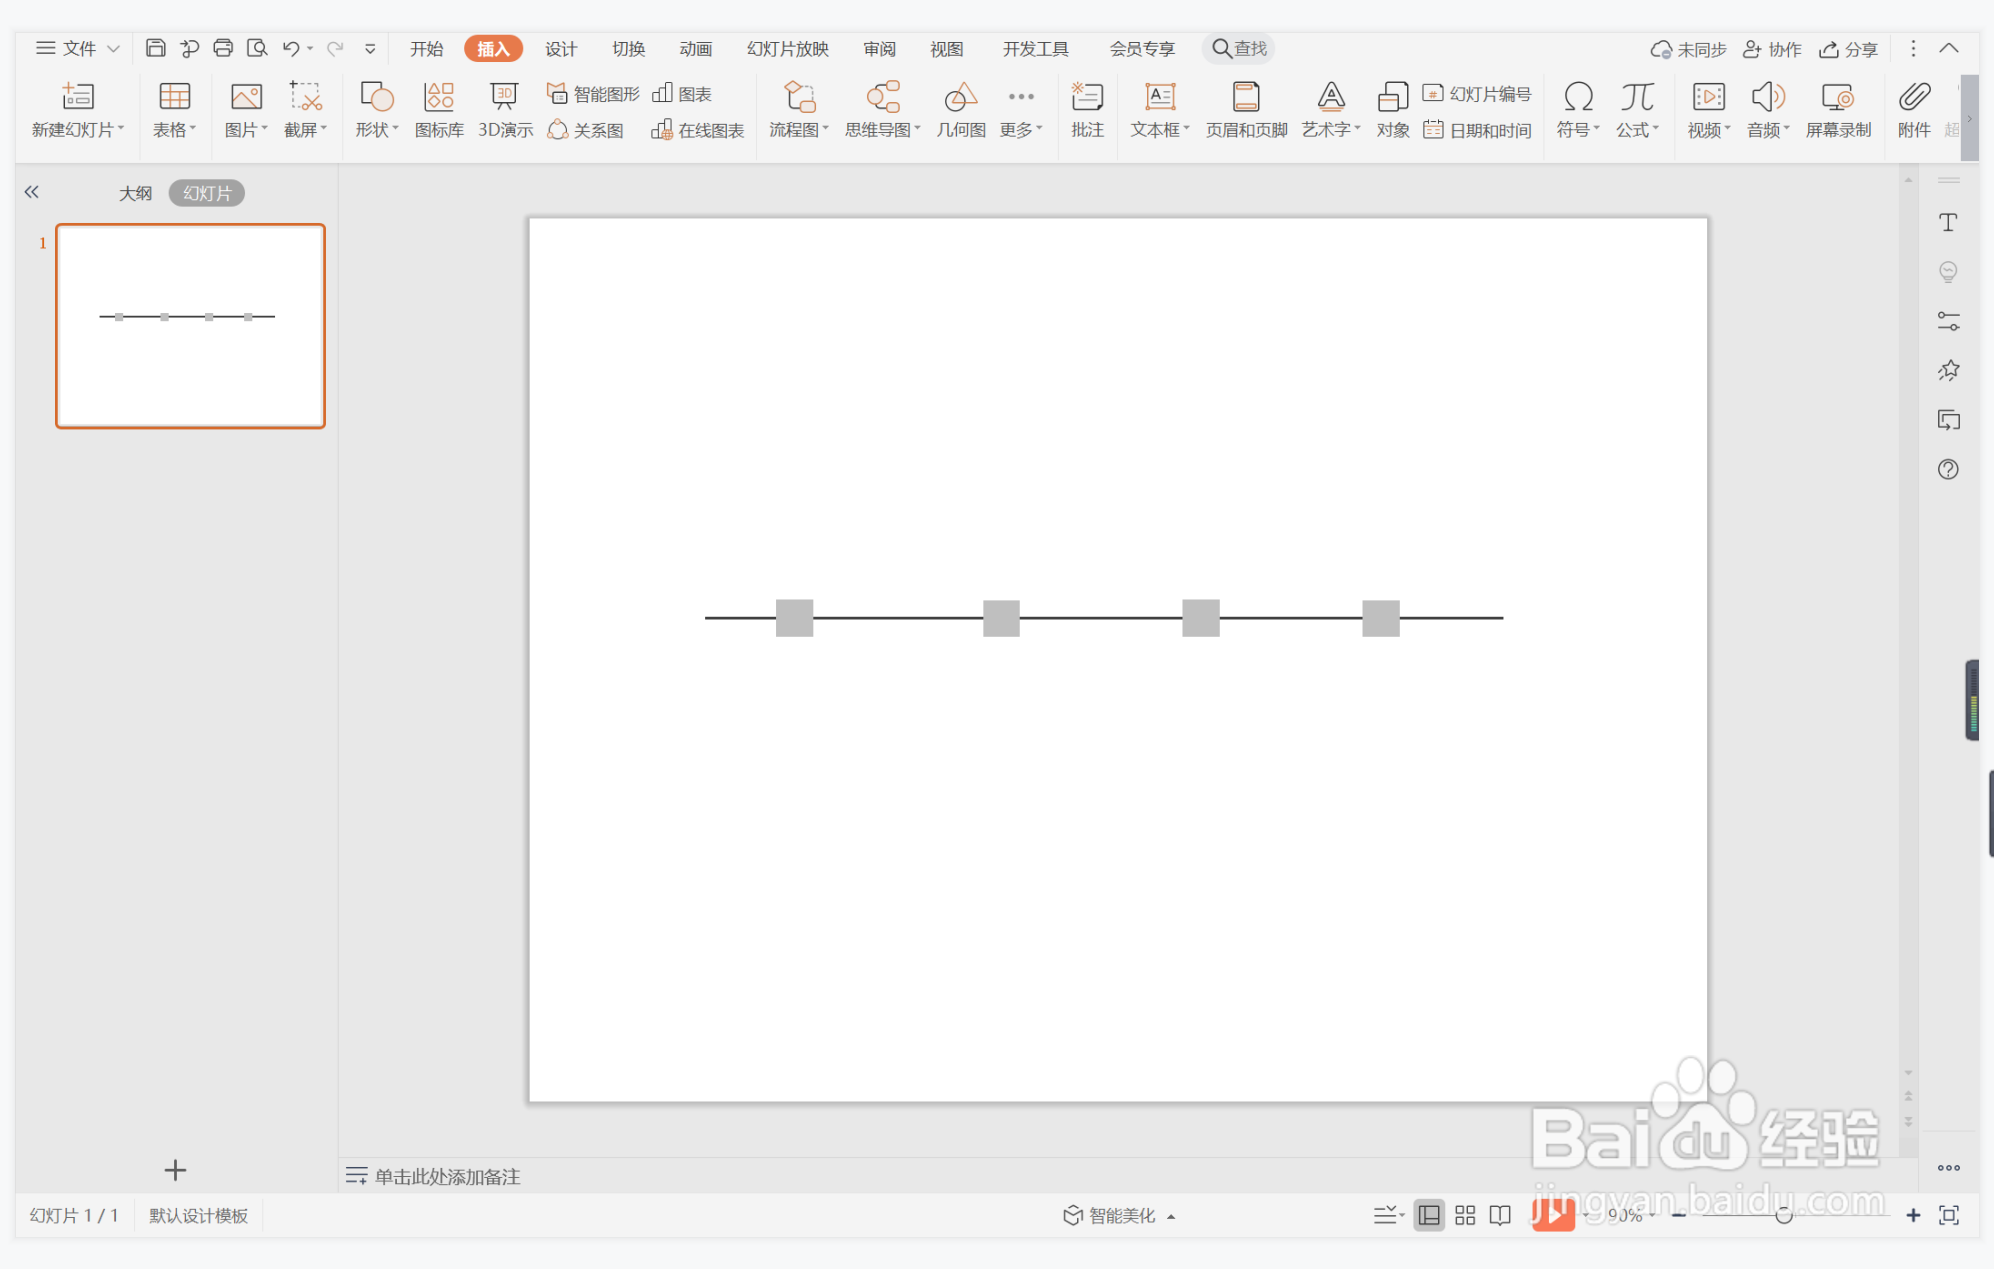Insert slide number (幻灯片编号)
This screenshot has width=1994, height=1269.
pyautogui.click(x=1477, y=94)
